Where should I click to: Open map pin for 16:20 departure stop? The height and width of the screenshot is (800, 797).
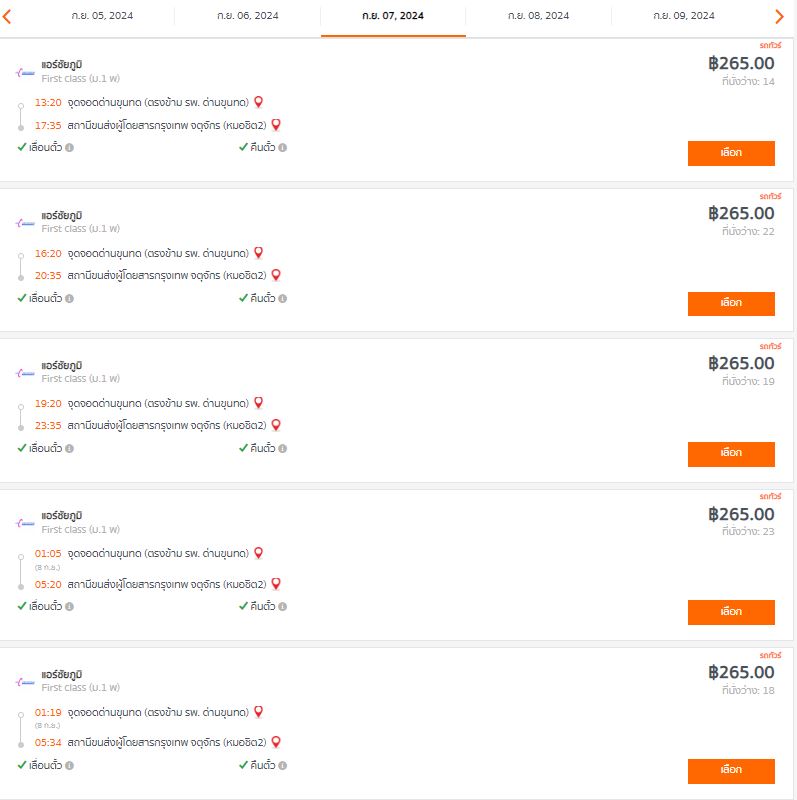pyautogui.click(x=259, y=253)
